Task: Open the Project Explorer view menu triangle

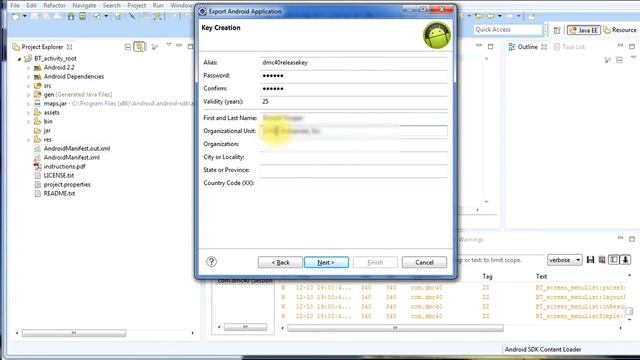Action: (x=169, y=45)
